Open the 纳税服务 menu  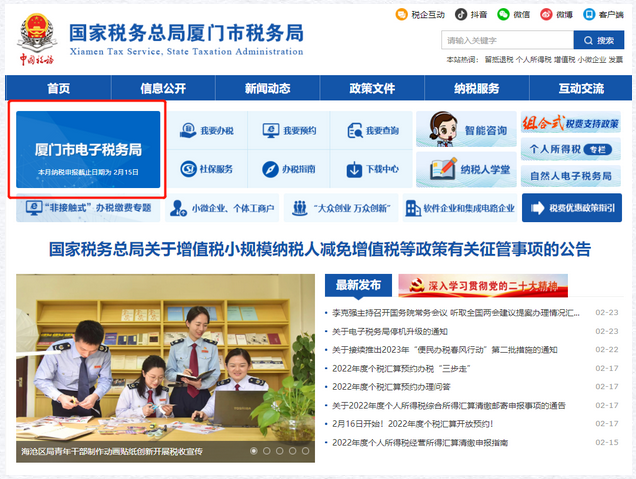point(477,88)
